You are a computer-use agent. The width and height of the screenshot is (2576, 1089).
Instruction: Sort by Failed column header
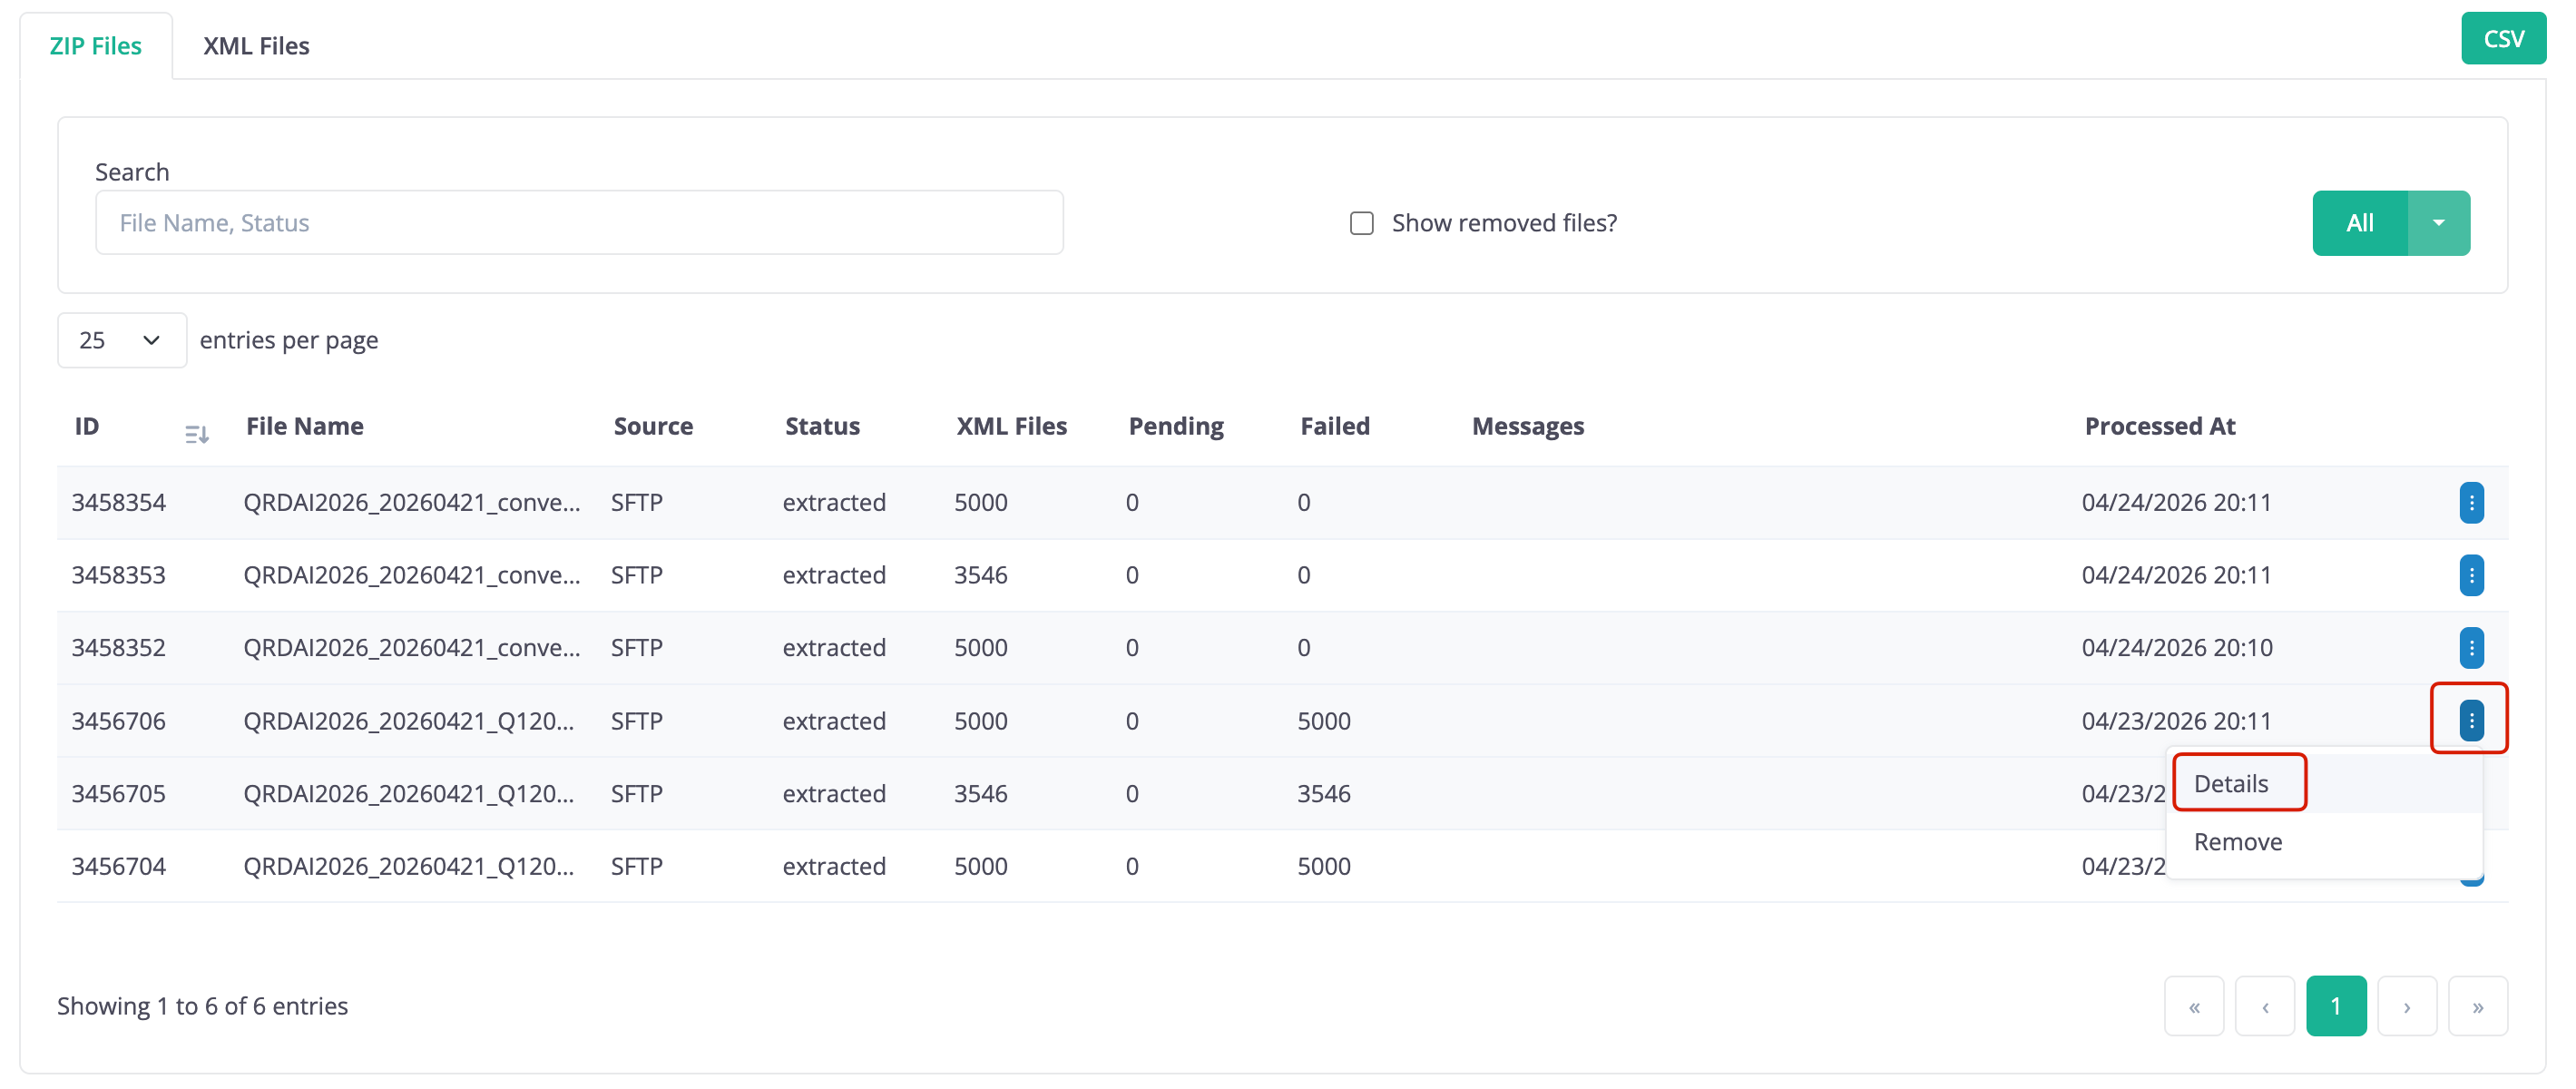click(x=1335, y=426)
